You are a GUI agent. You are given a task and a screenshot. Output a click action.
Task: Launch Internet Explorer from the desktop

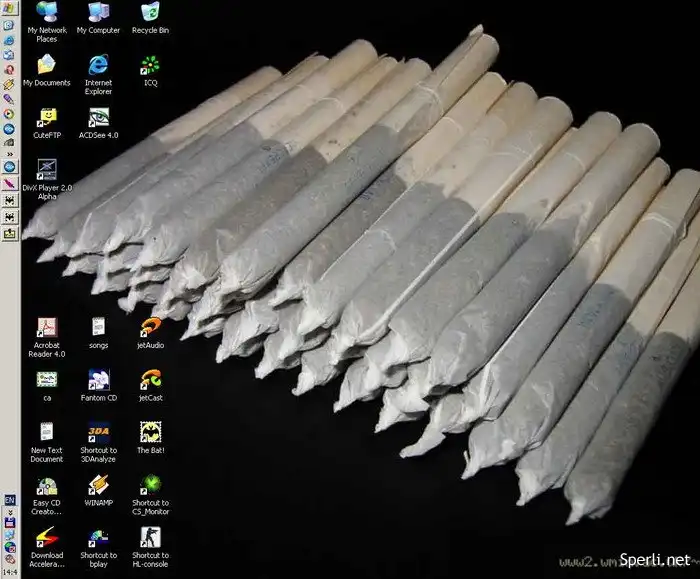(98, 66)
